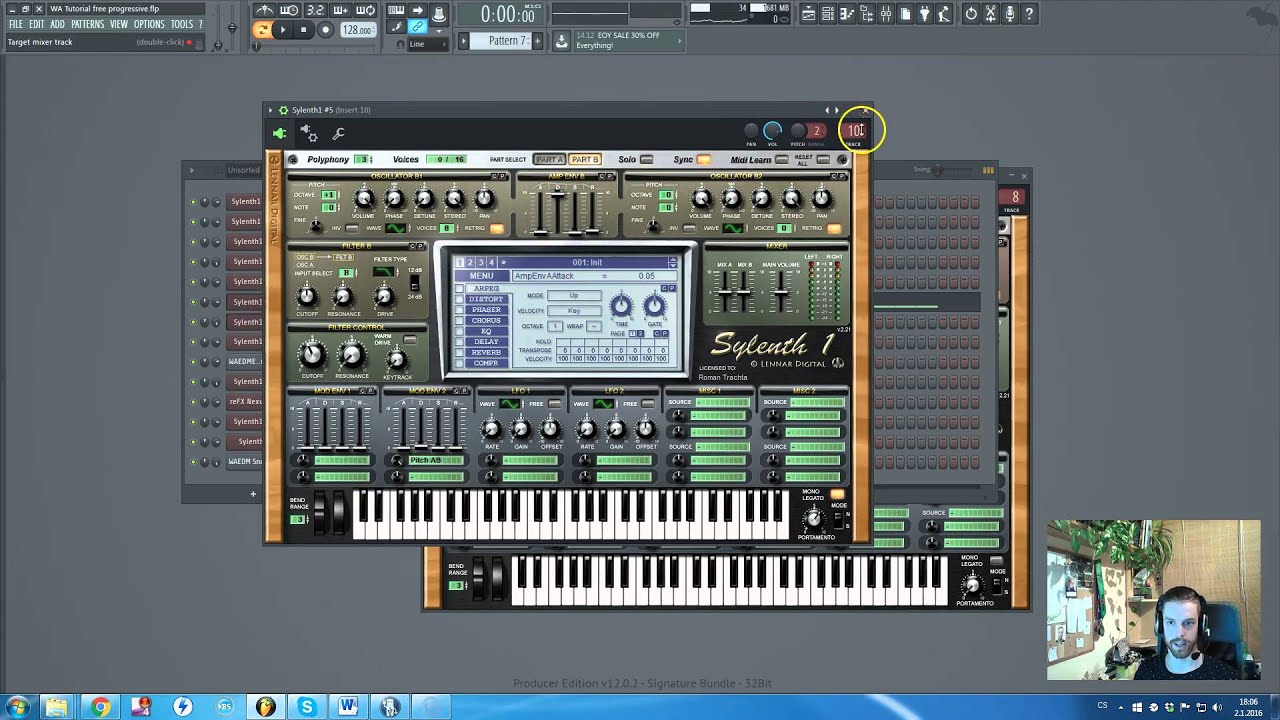This screenshot has height=720, width=1280.
Task: Toggle the Solo switch in Sylenth1
Action: (646, 160)
